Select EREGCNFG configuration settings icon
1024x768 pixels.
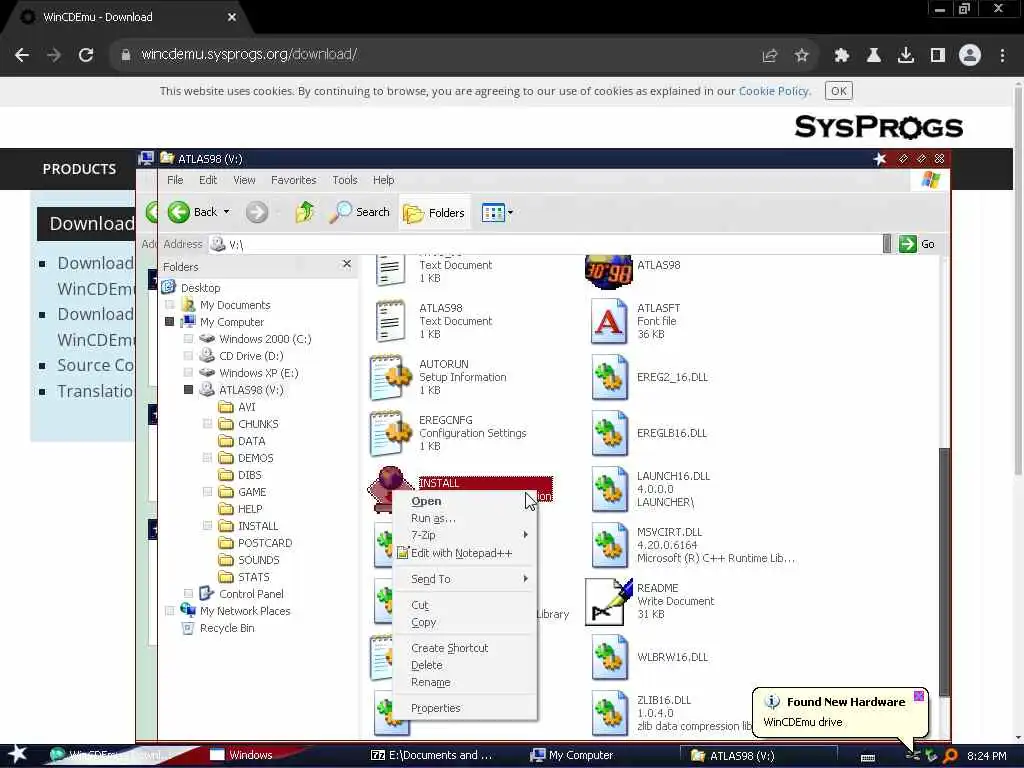(x=390, y=433)
